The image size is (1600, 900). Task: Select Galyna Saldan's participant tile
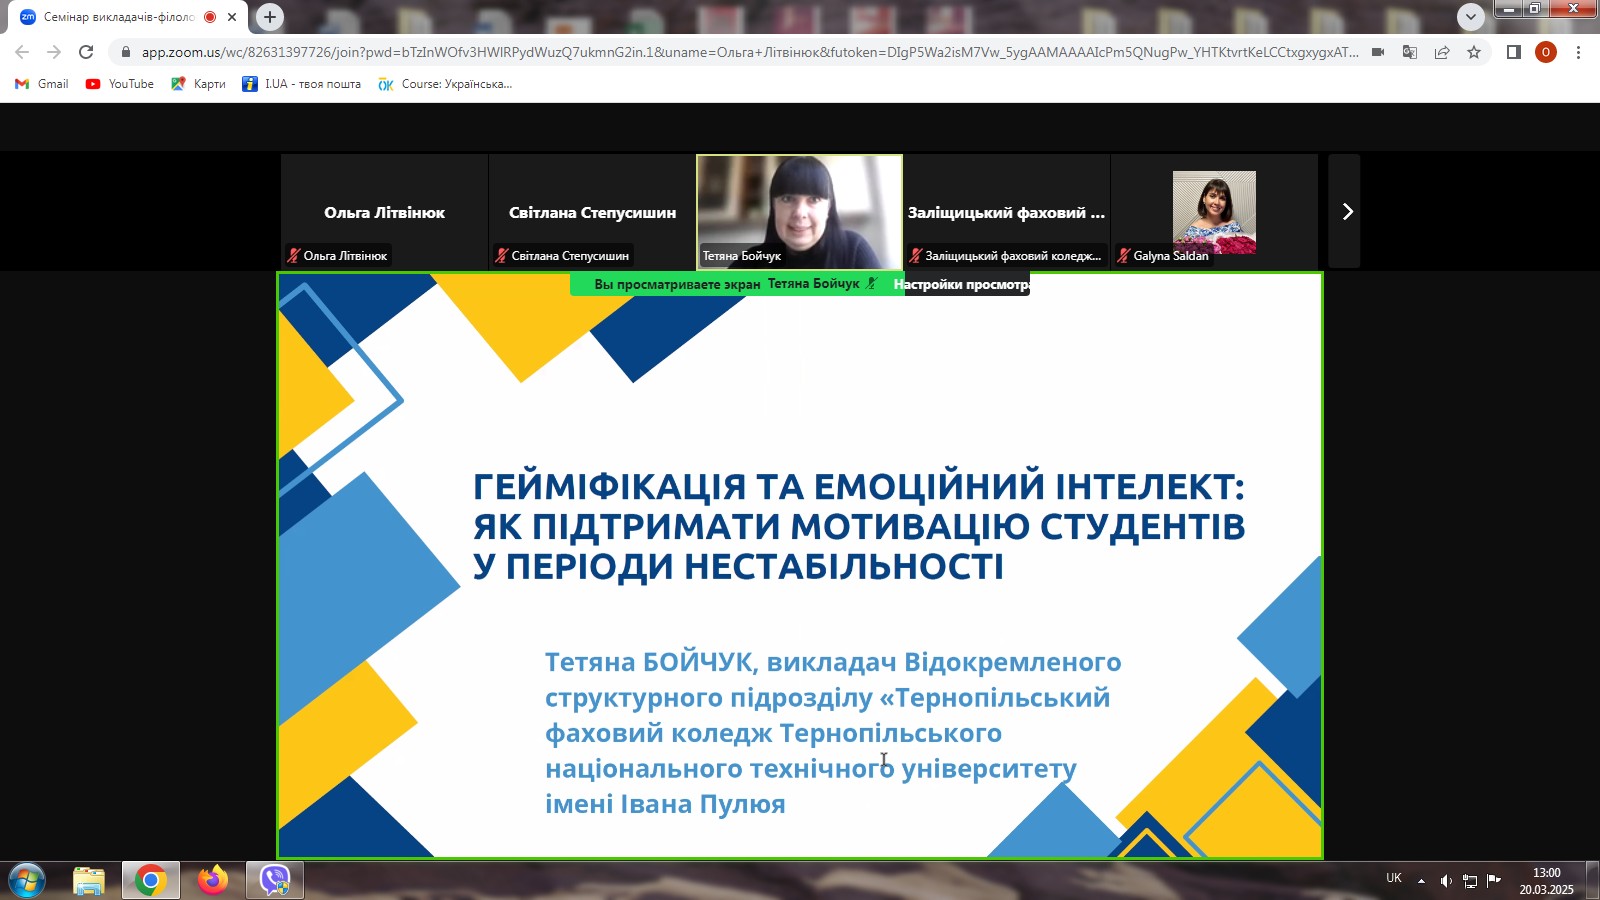click(x=1214, y=211)
